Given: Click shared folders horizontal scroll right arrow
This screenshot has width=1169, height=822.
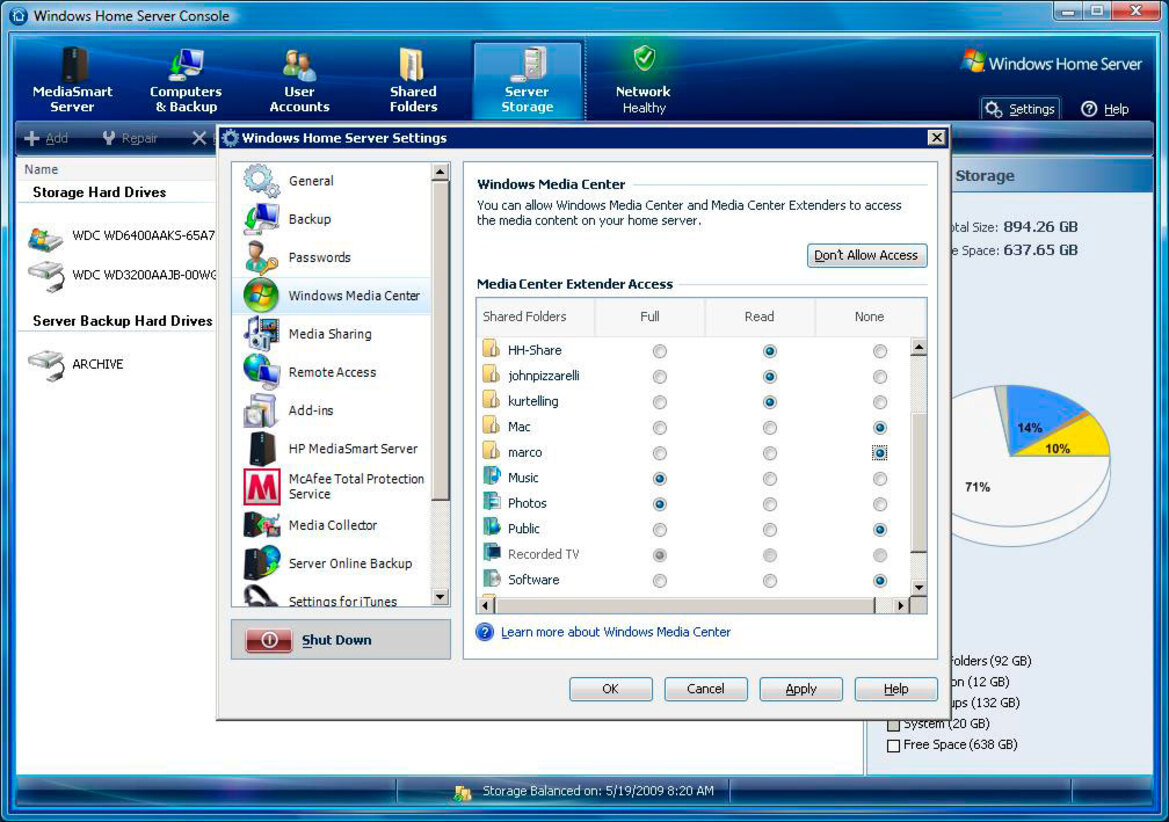Looking at the screenshot, I should tap(901, 605).
